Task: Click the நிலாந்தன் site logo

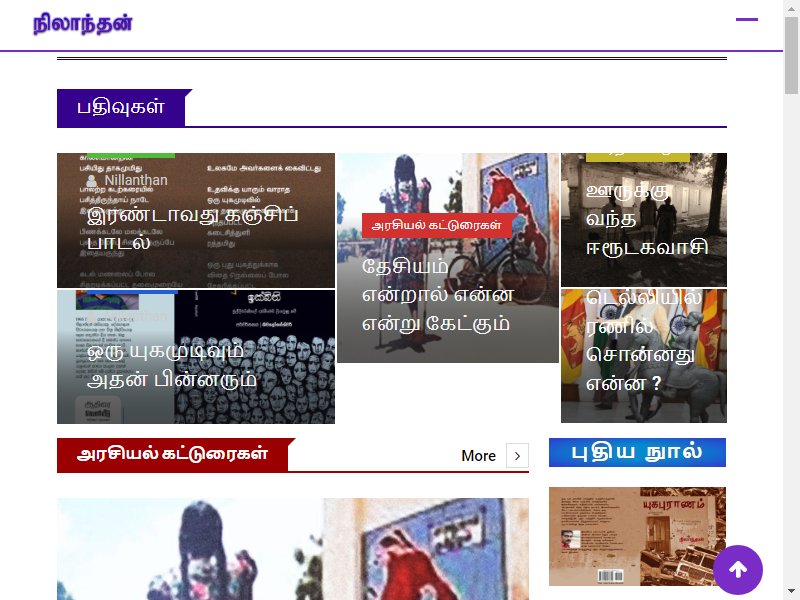Action: pos(83,24)
